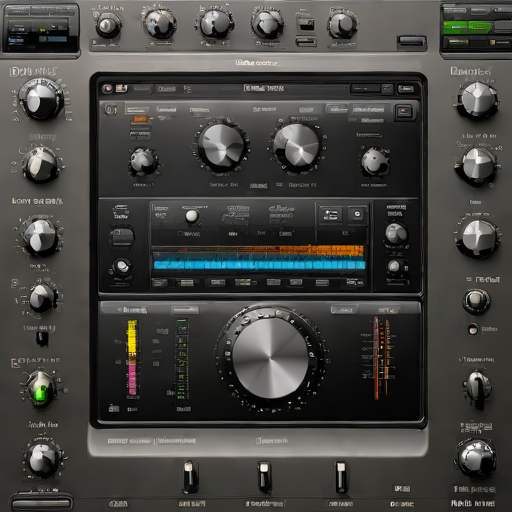Click the rounded rectangular button left of the waveform display
Screen dimensions: 512x512
[x=122, y=237]
